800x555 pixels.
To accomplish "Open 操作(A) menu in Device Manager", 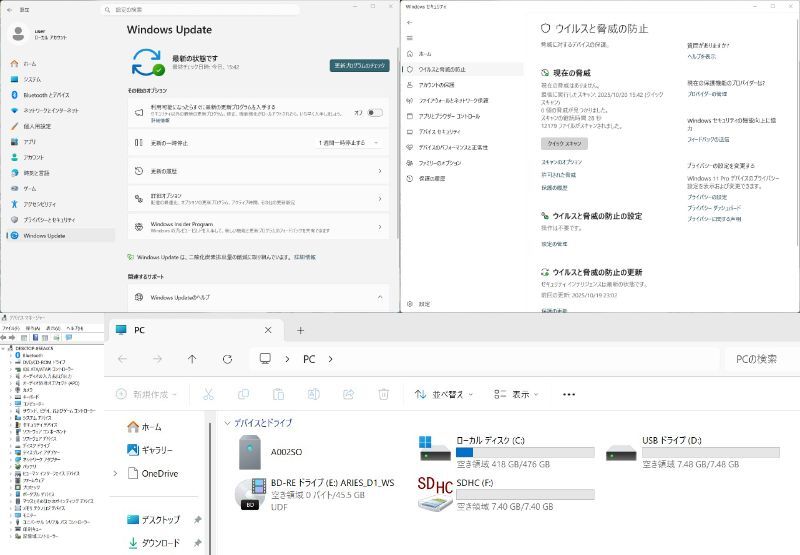I will 34,328.
